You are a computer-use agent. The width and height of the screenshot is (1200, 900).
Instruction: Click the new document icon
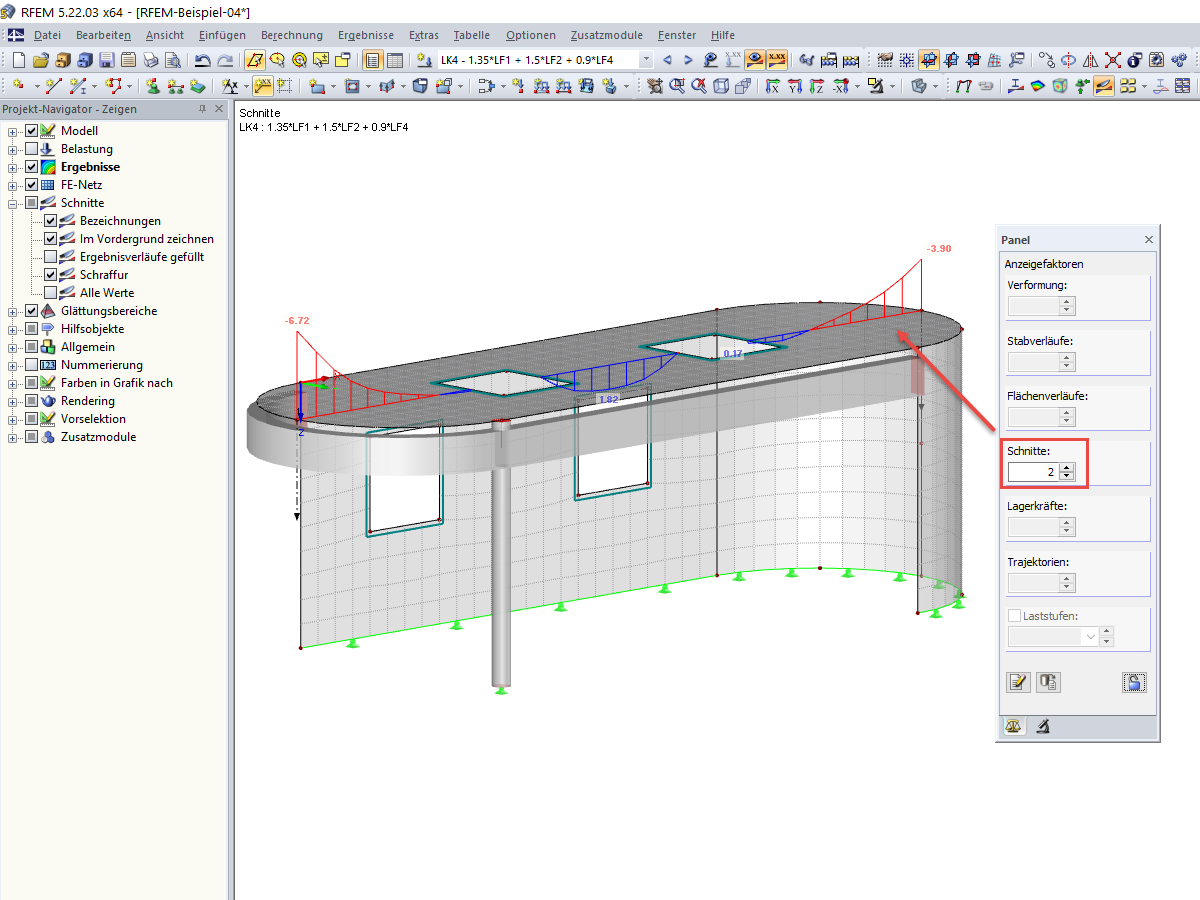18,60
